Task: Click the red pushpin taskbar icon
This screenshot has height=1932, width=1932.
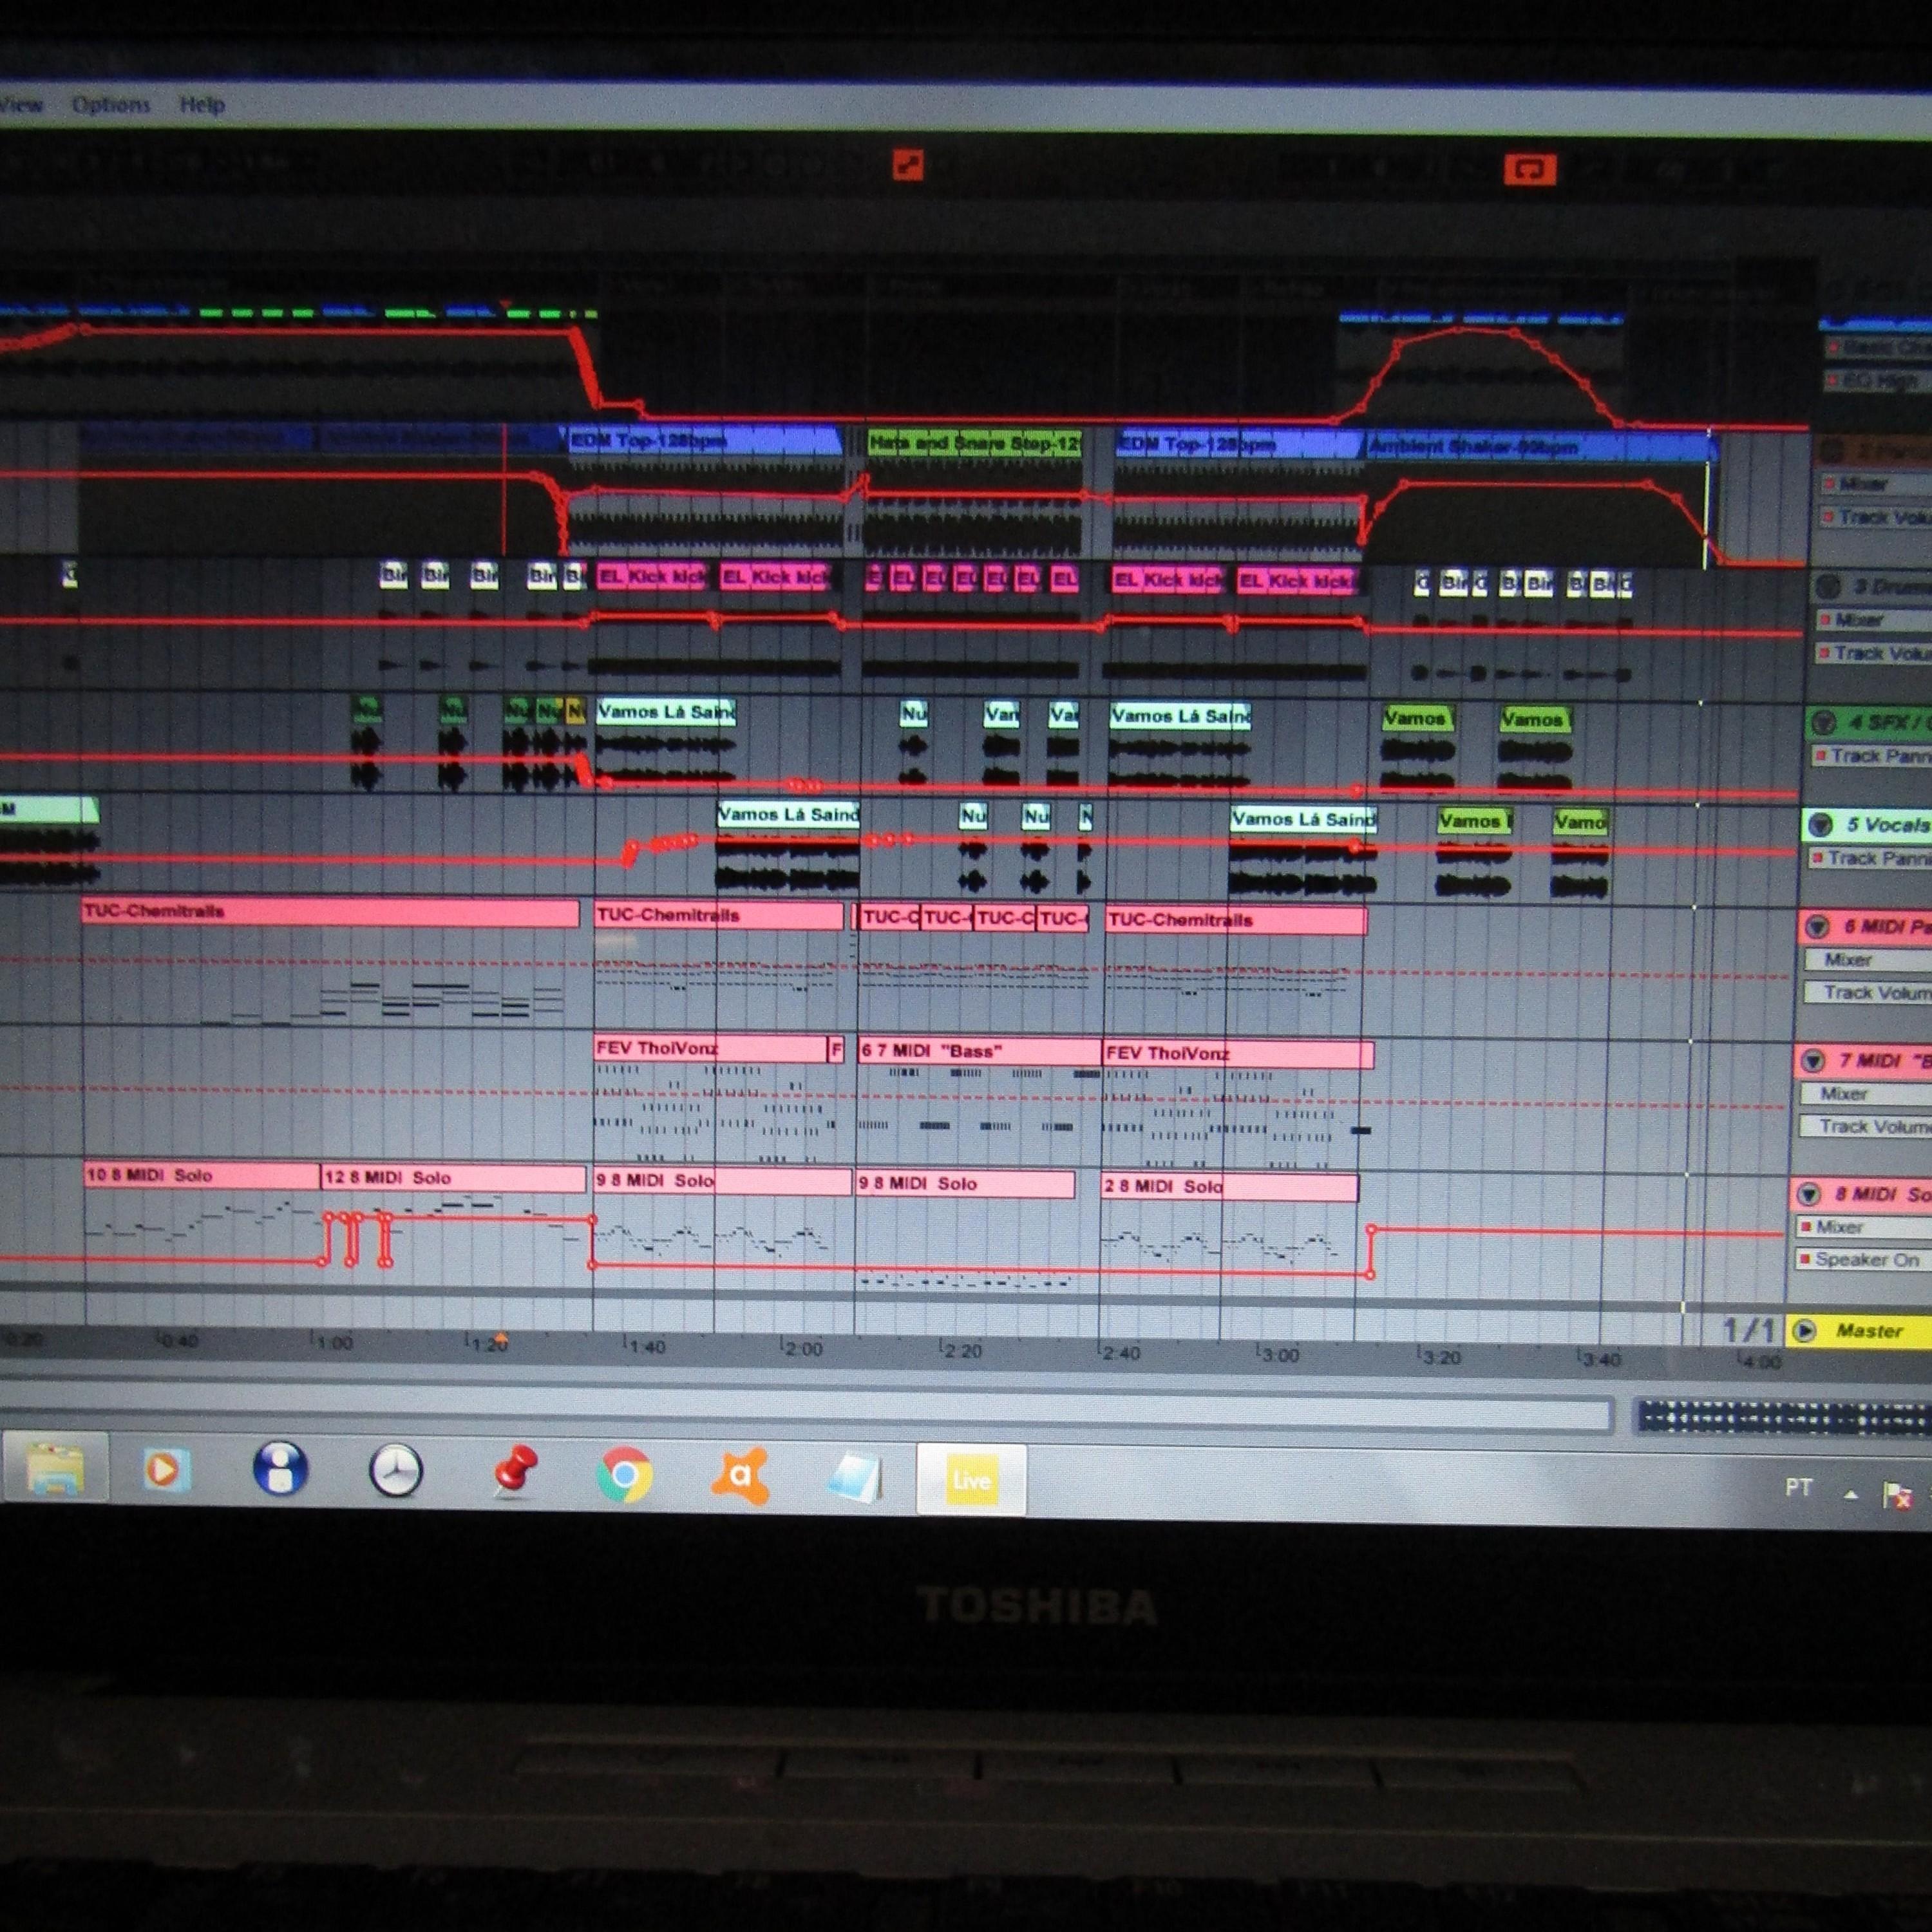Action: coord(514,1471)
